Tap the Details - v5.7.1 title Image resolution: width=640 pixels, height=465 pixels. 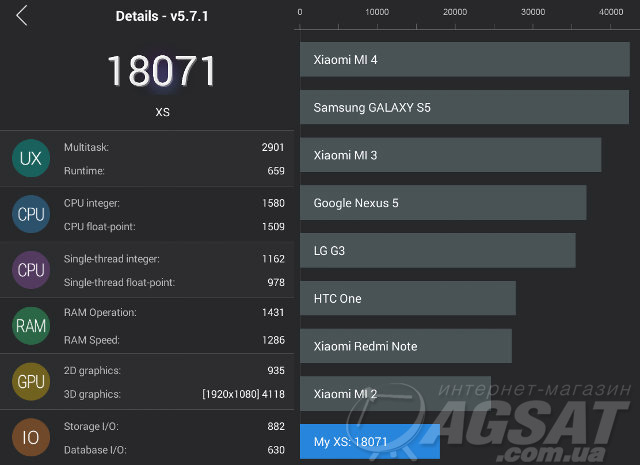point(162,16)
